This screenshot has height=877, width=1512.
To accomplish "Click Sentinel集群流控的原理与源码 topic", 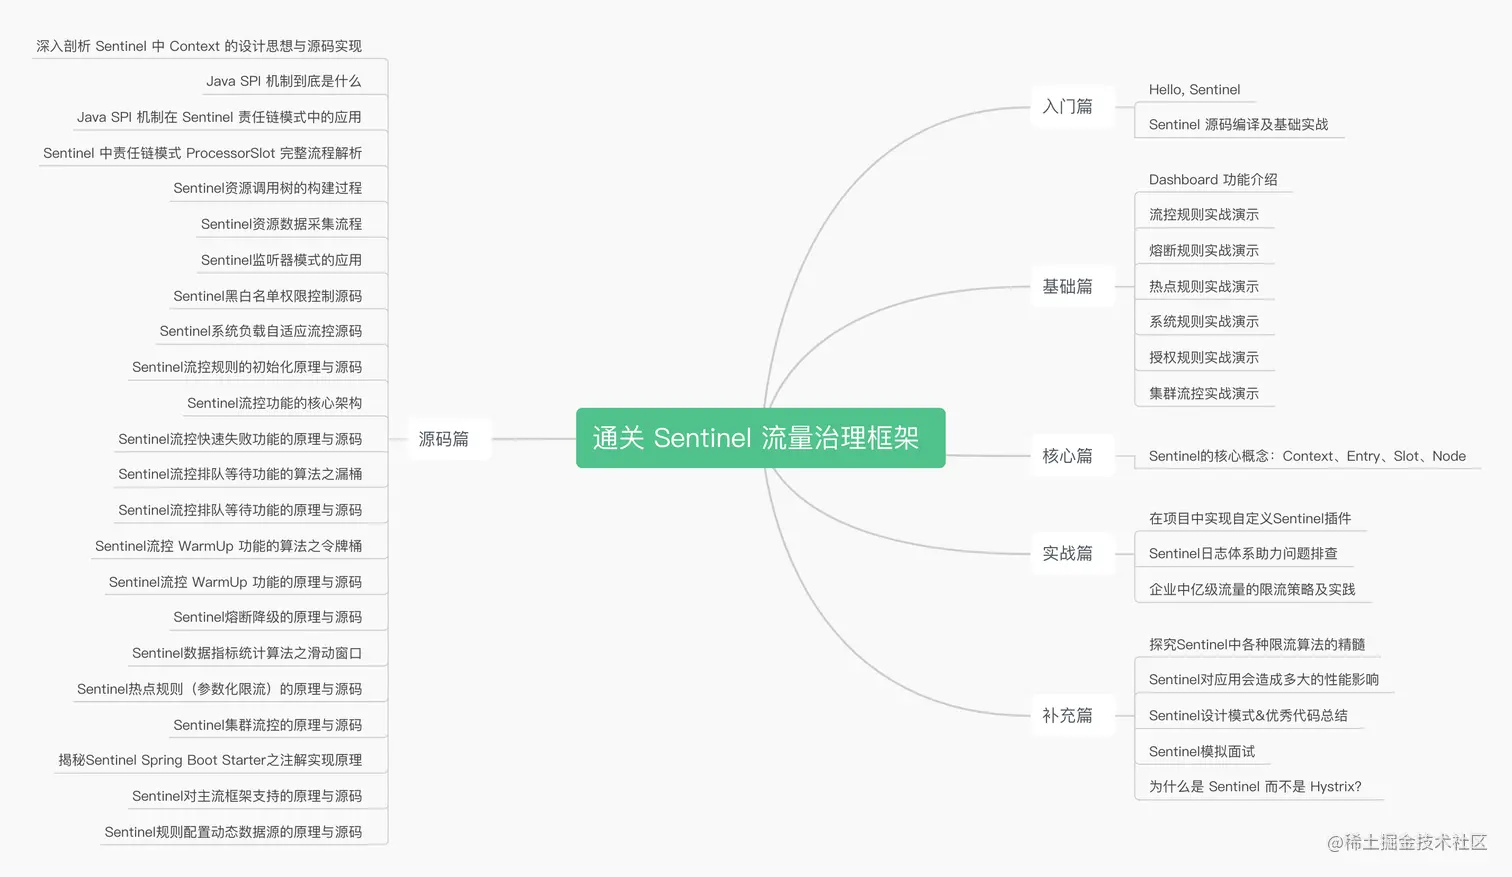I will point(268,725).
